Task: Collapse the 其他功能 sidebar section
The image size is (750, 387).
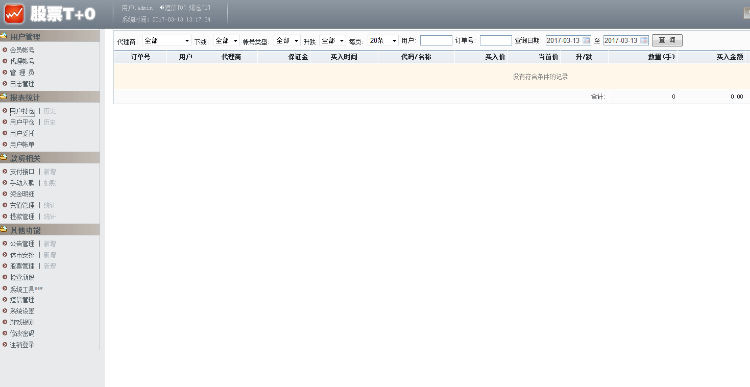Action: coord(50,230)
